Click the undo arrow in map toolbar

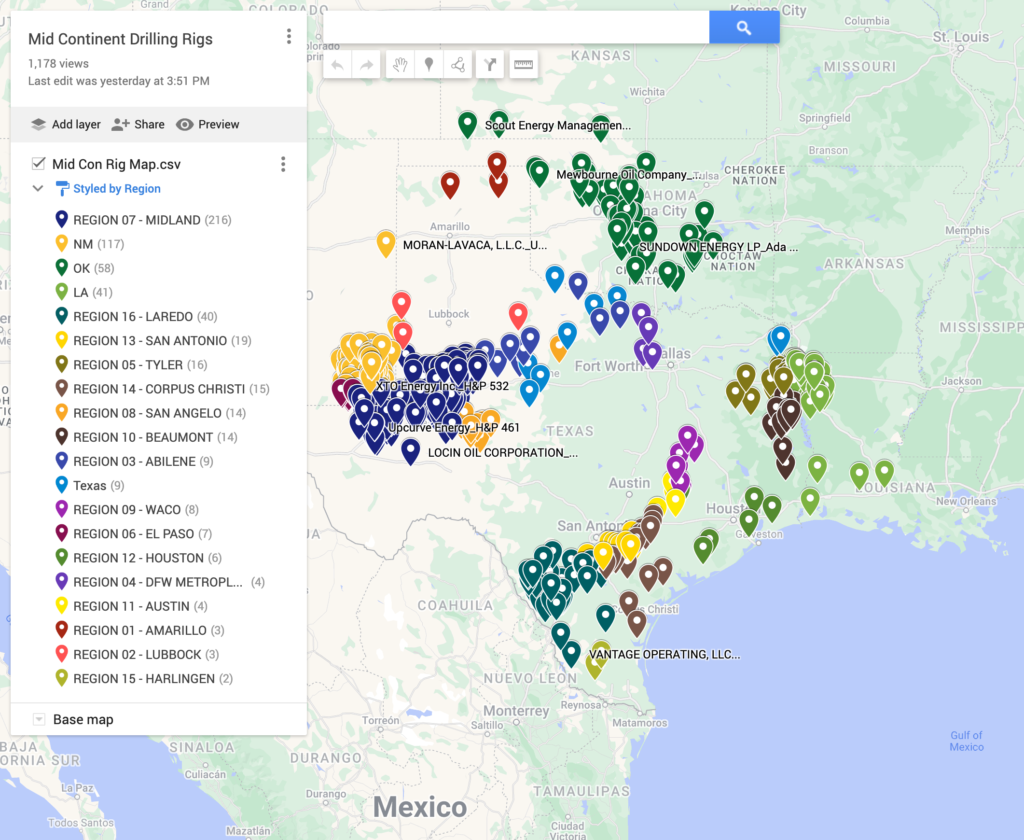pyautogui.click(x=337, y=65)
